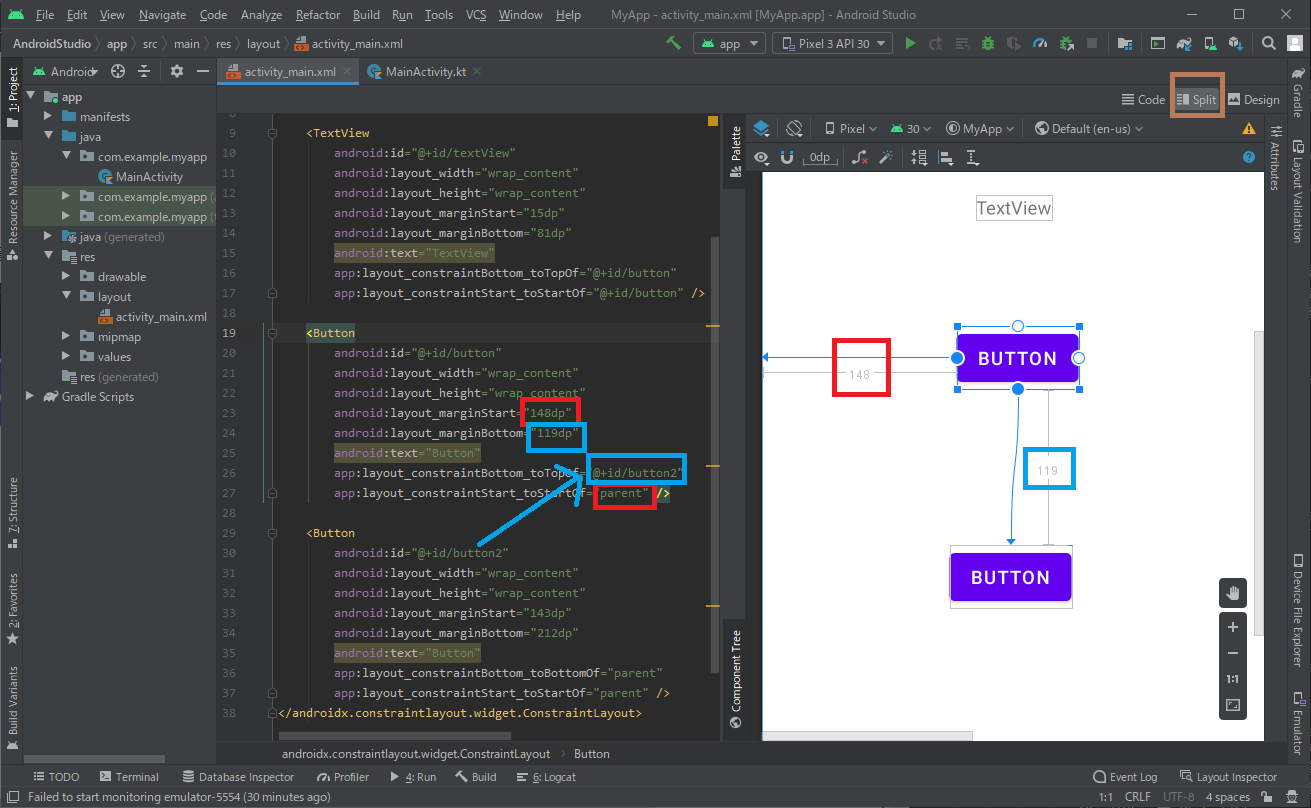Open the API 30 version dropdown
Image resolution: width=1311 pixels, height=808 pixels.
pos(910,128)
